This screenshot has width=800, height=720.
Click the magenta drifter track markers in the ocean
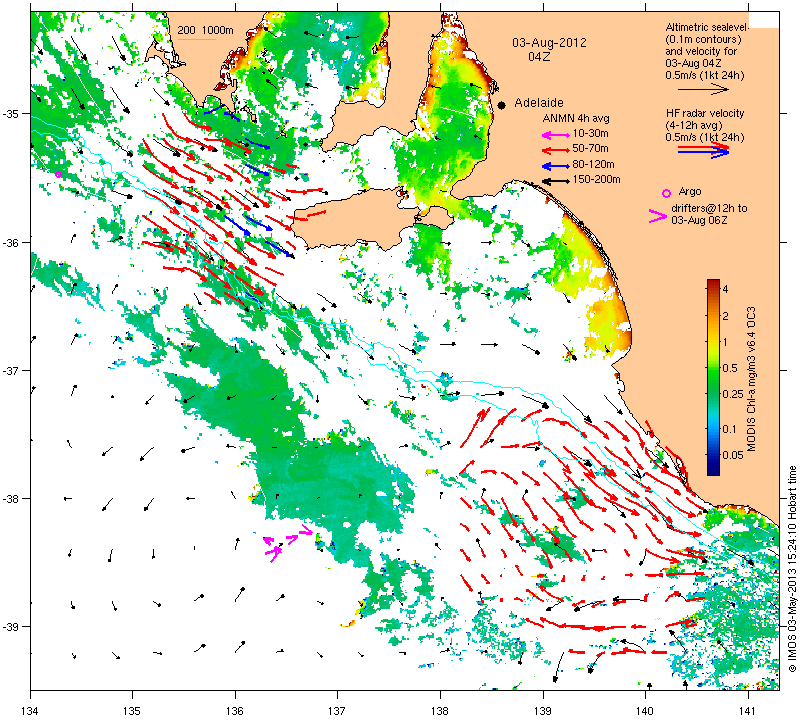pos(288,543)
